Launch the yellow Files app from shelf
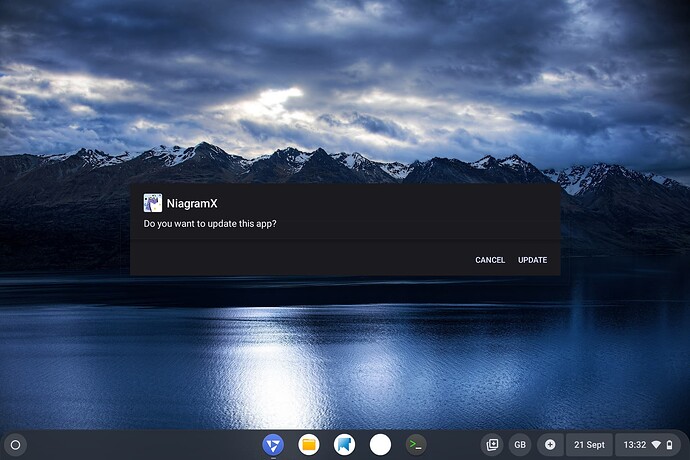The width and height of the screenshot is (690, 460). click(x=309, y=445)
